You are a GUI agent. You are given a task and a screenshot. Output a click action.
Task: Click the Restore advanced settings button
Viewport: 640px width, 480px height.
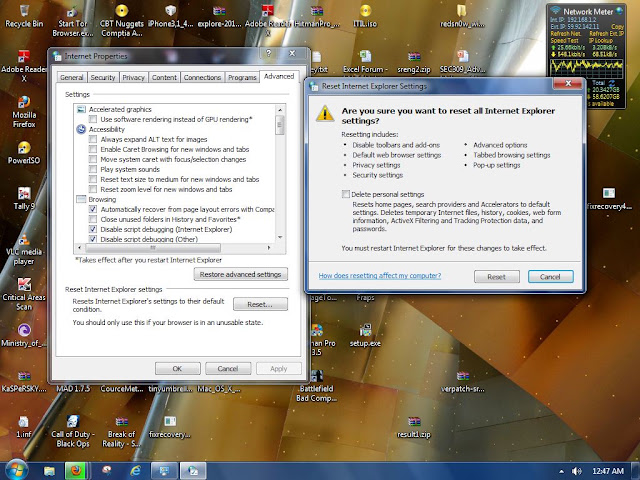tap(240, 274)
